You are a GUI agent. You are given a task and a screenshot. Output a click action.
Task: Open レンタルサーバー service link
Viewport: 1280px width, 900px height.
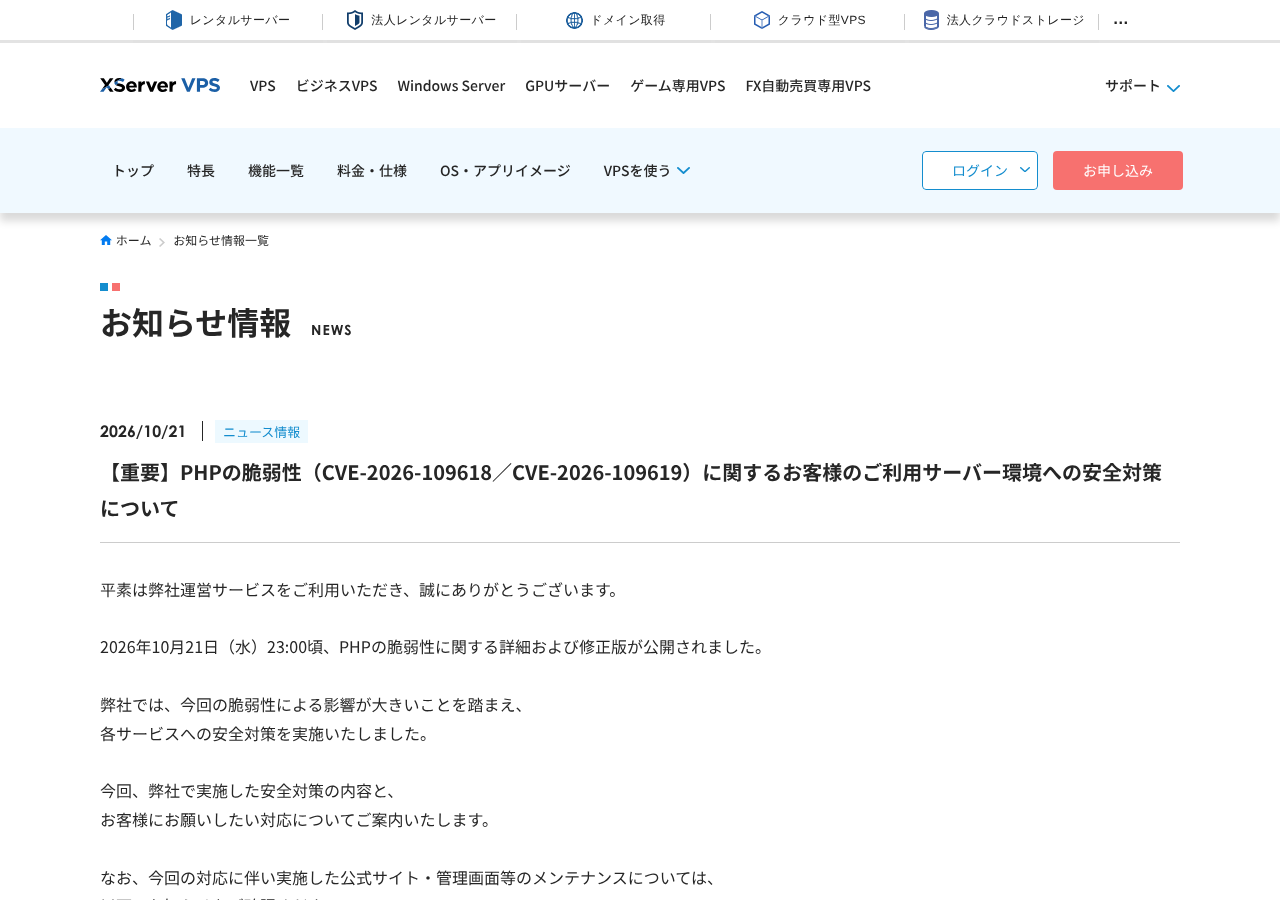point(228,20)
